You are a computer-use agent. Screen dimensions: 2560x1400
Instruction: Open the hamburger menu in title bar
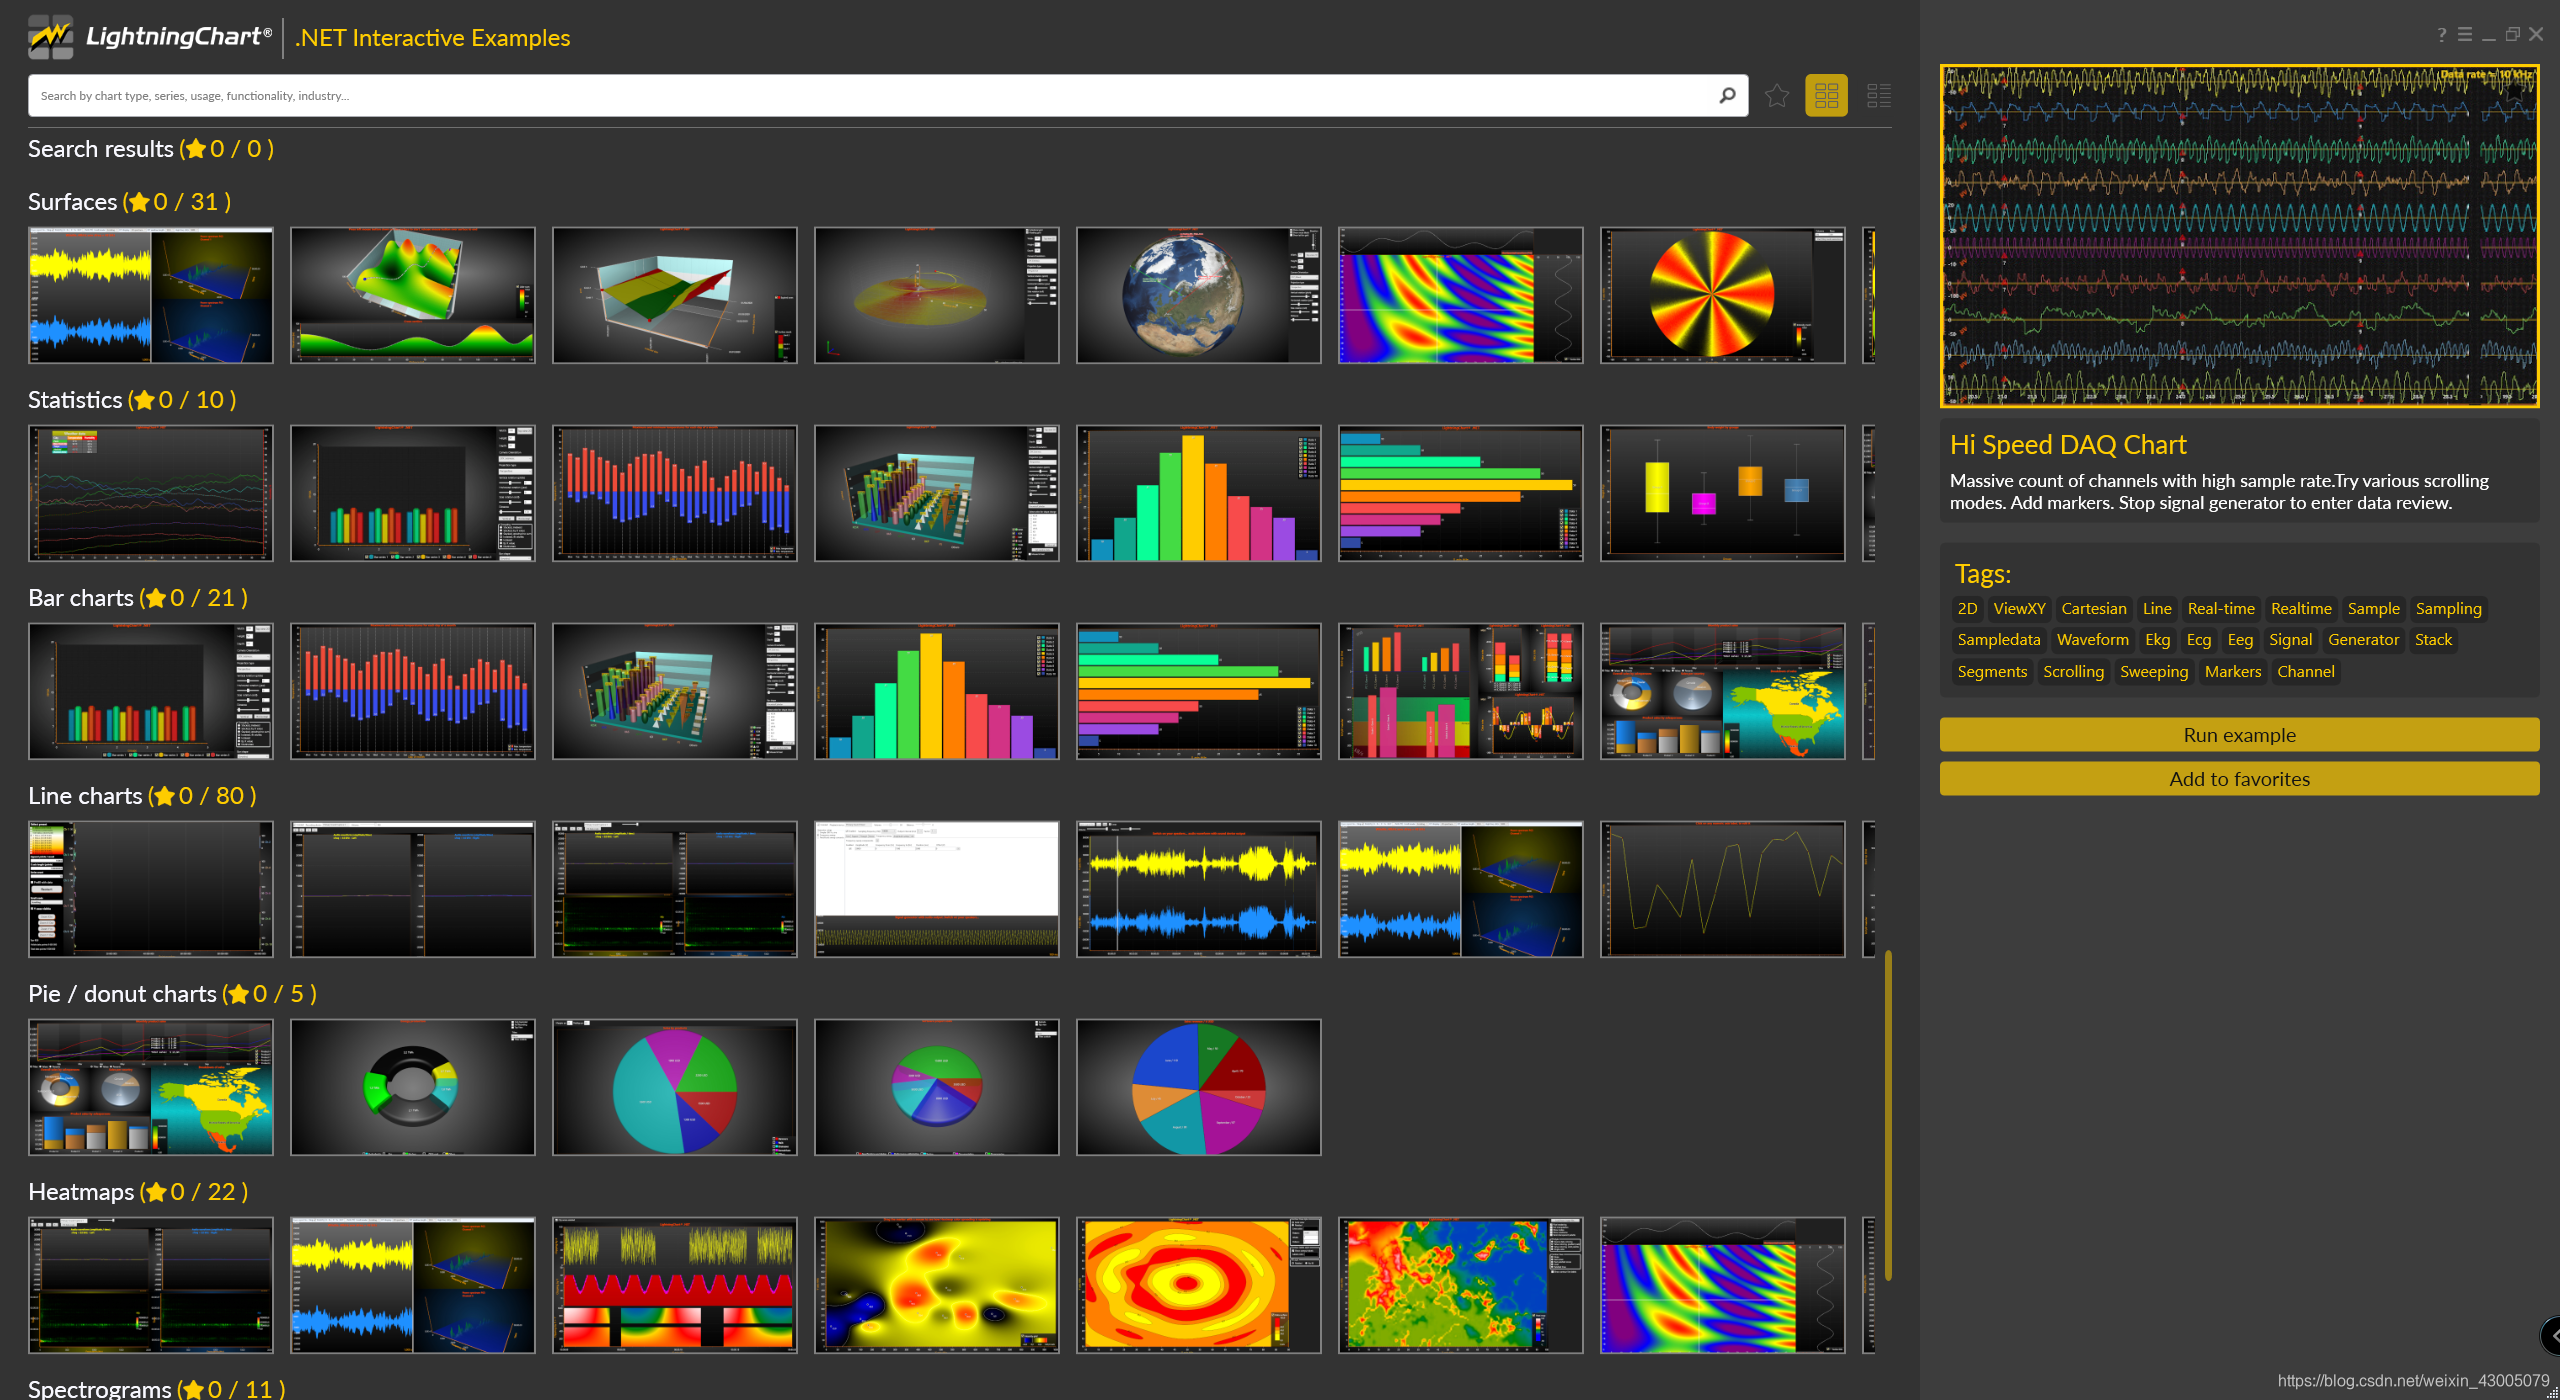(x=2465, y=35)
